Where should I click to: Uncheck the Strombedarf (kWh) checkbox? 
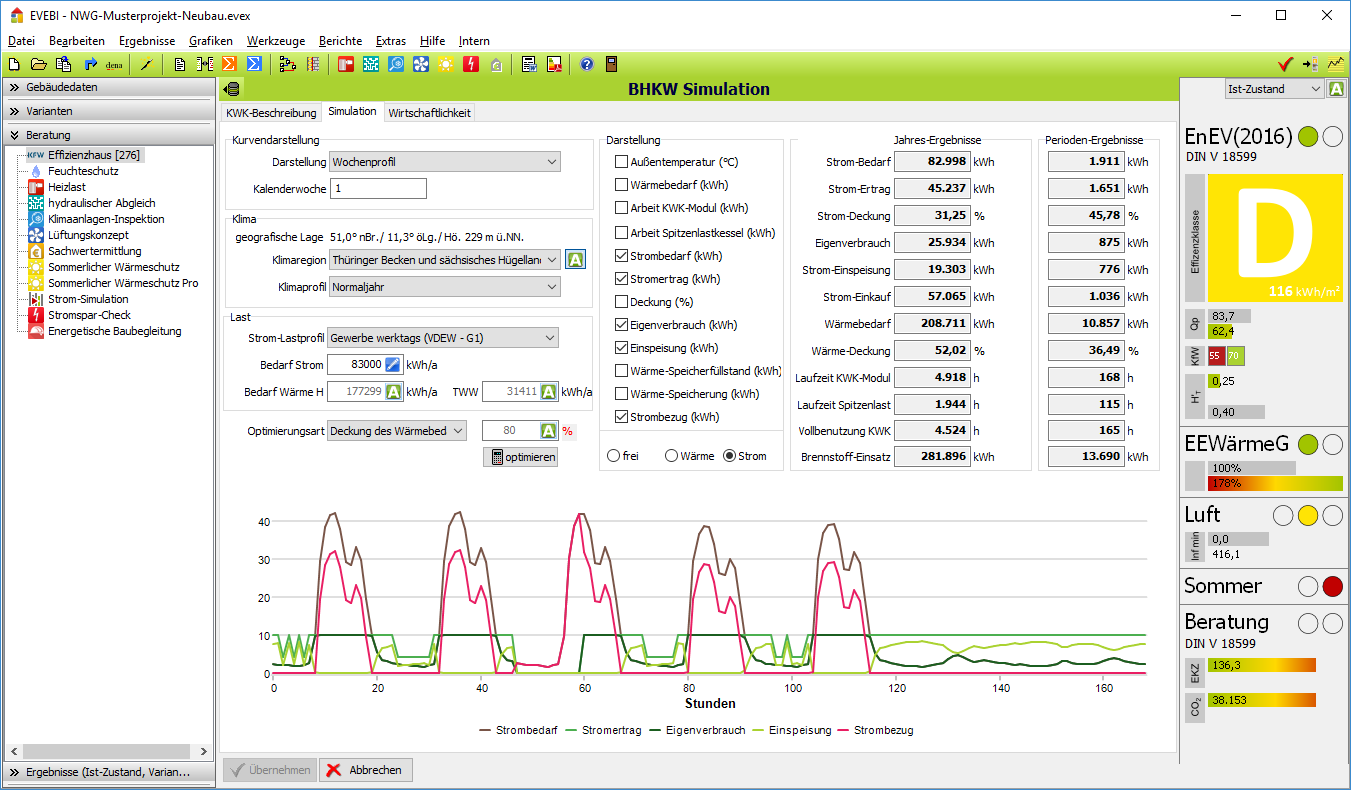[621, 256]
